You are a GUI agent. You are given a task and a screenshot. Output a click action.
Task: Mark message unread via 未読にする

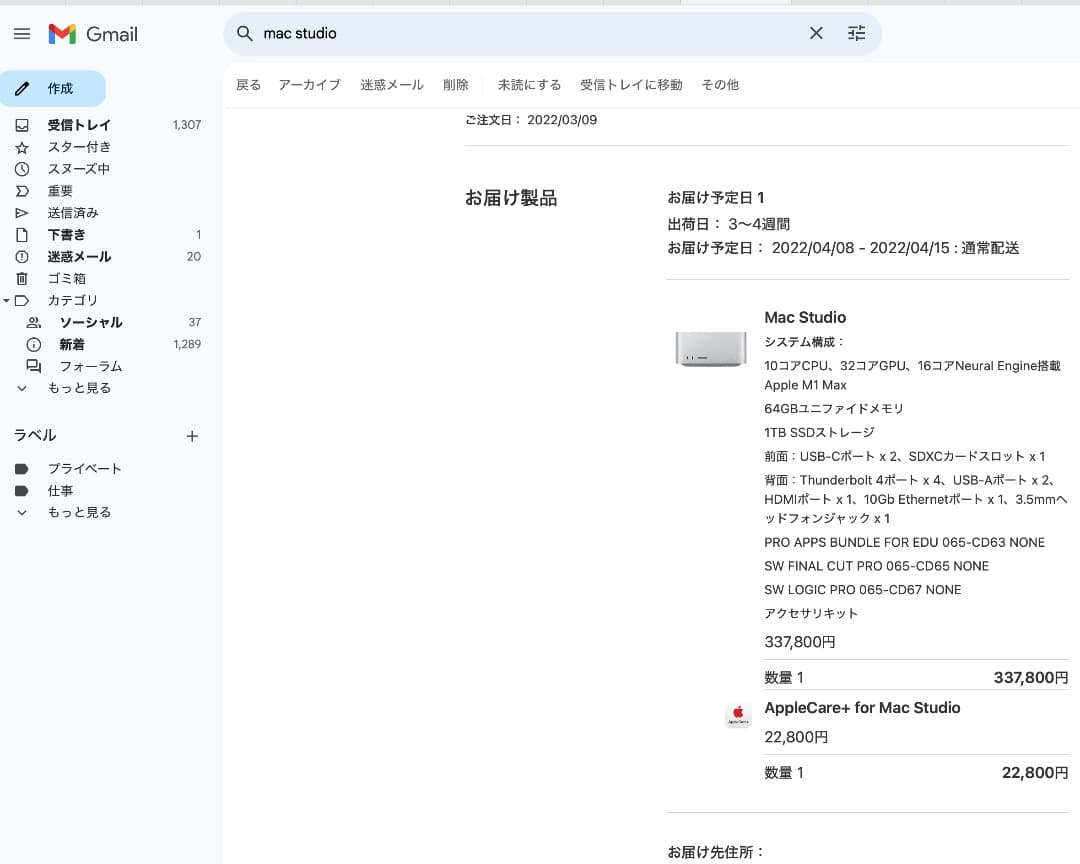[x=529, y=85]
